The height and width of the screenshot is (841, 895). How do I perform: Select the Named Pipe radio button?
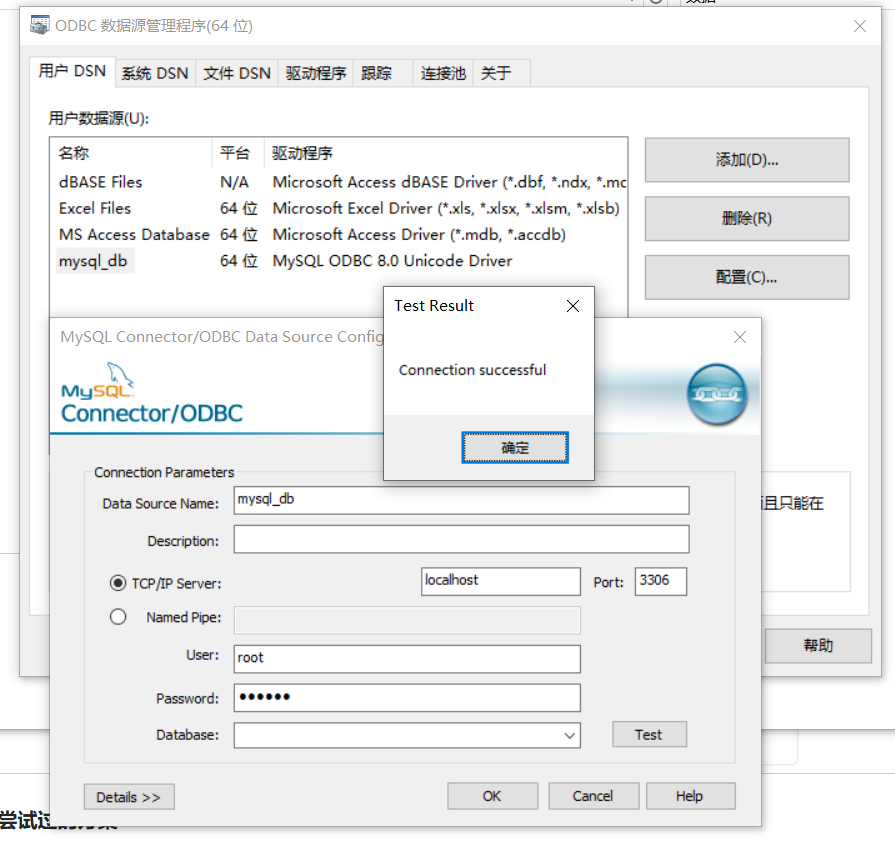click(x=118, y=617)
